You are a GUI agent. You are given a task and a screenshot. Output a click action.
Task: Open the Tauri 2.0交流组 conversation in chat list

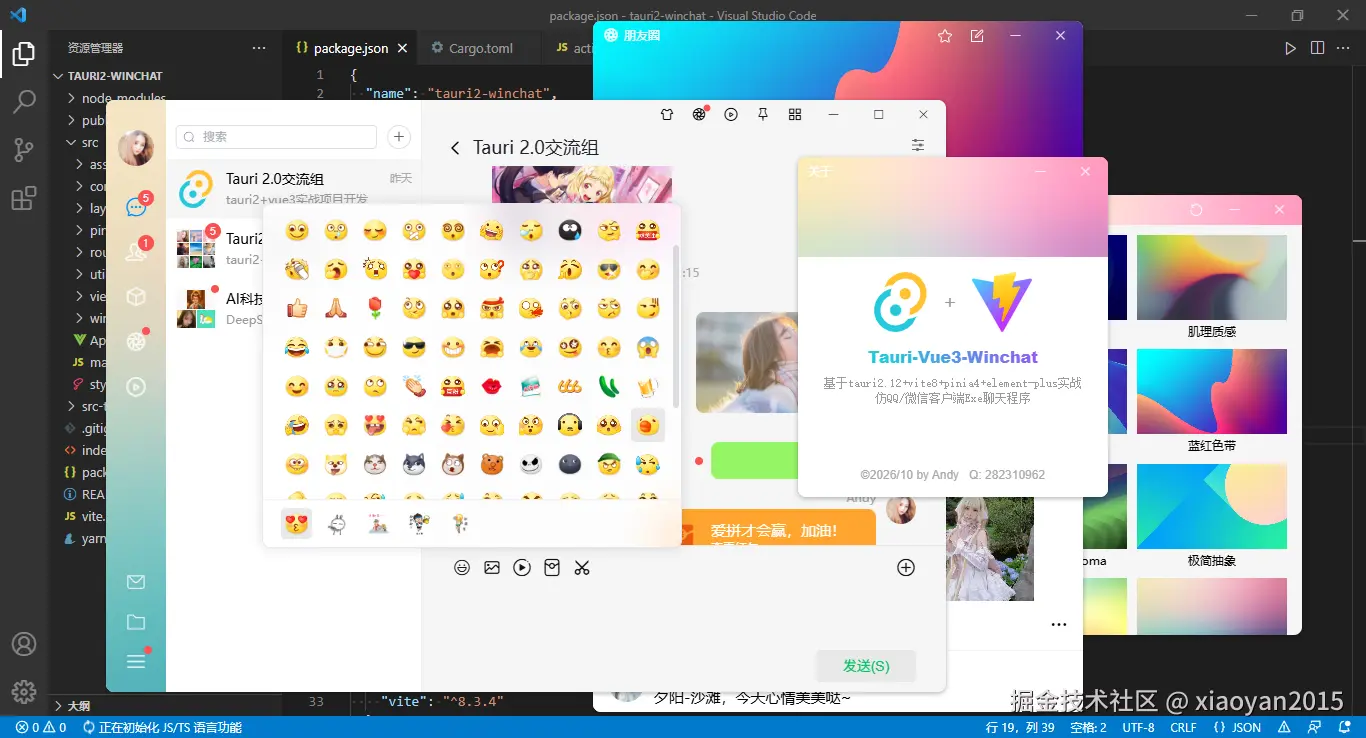[x=294, y=188]
